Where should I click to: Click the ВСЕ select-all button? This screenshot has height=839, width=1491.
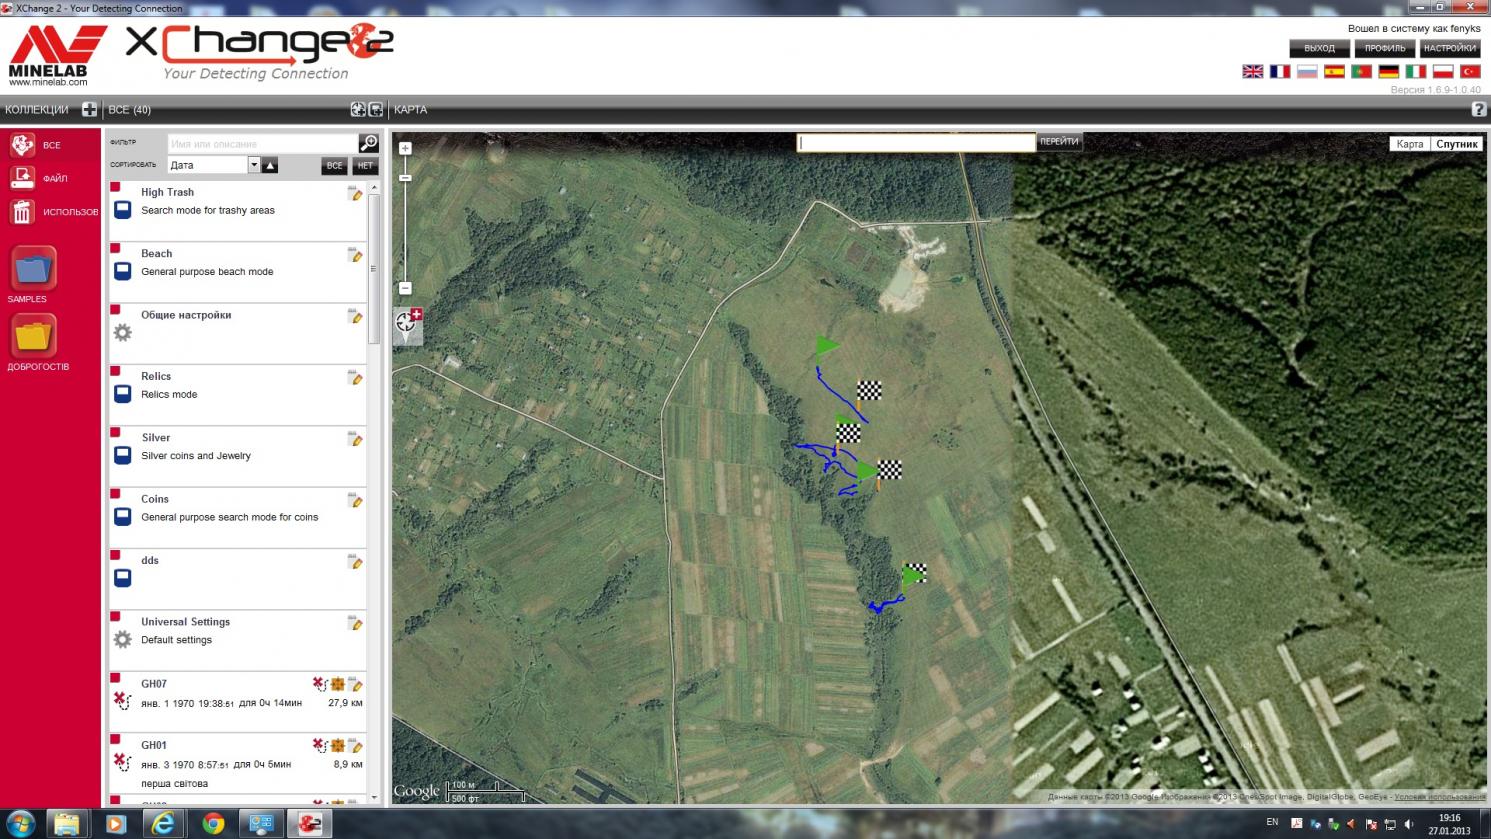[334, 166]
